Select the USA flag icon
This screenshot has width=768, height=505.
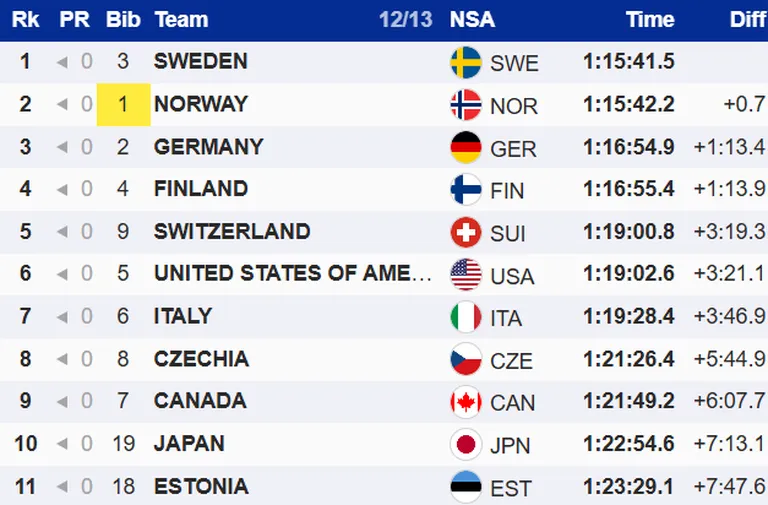pos(465,274)
